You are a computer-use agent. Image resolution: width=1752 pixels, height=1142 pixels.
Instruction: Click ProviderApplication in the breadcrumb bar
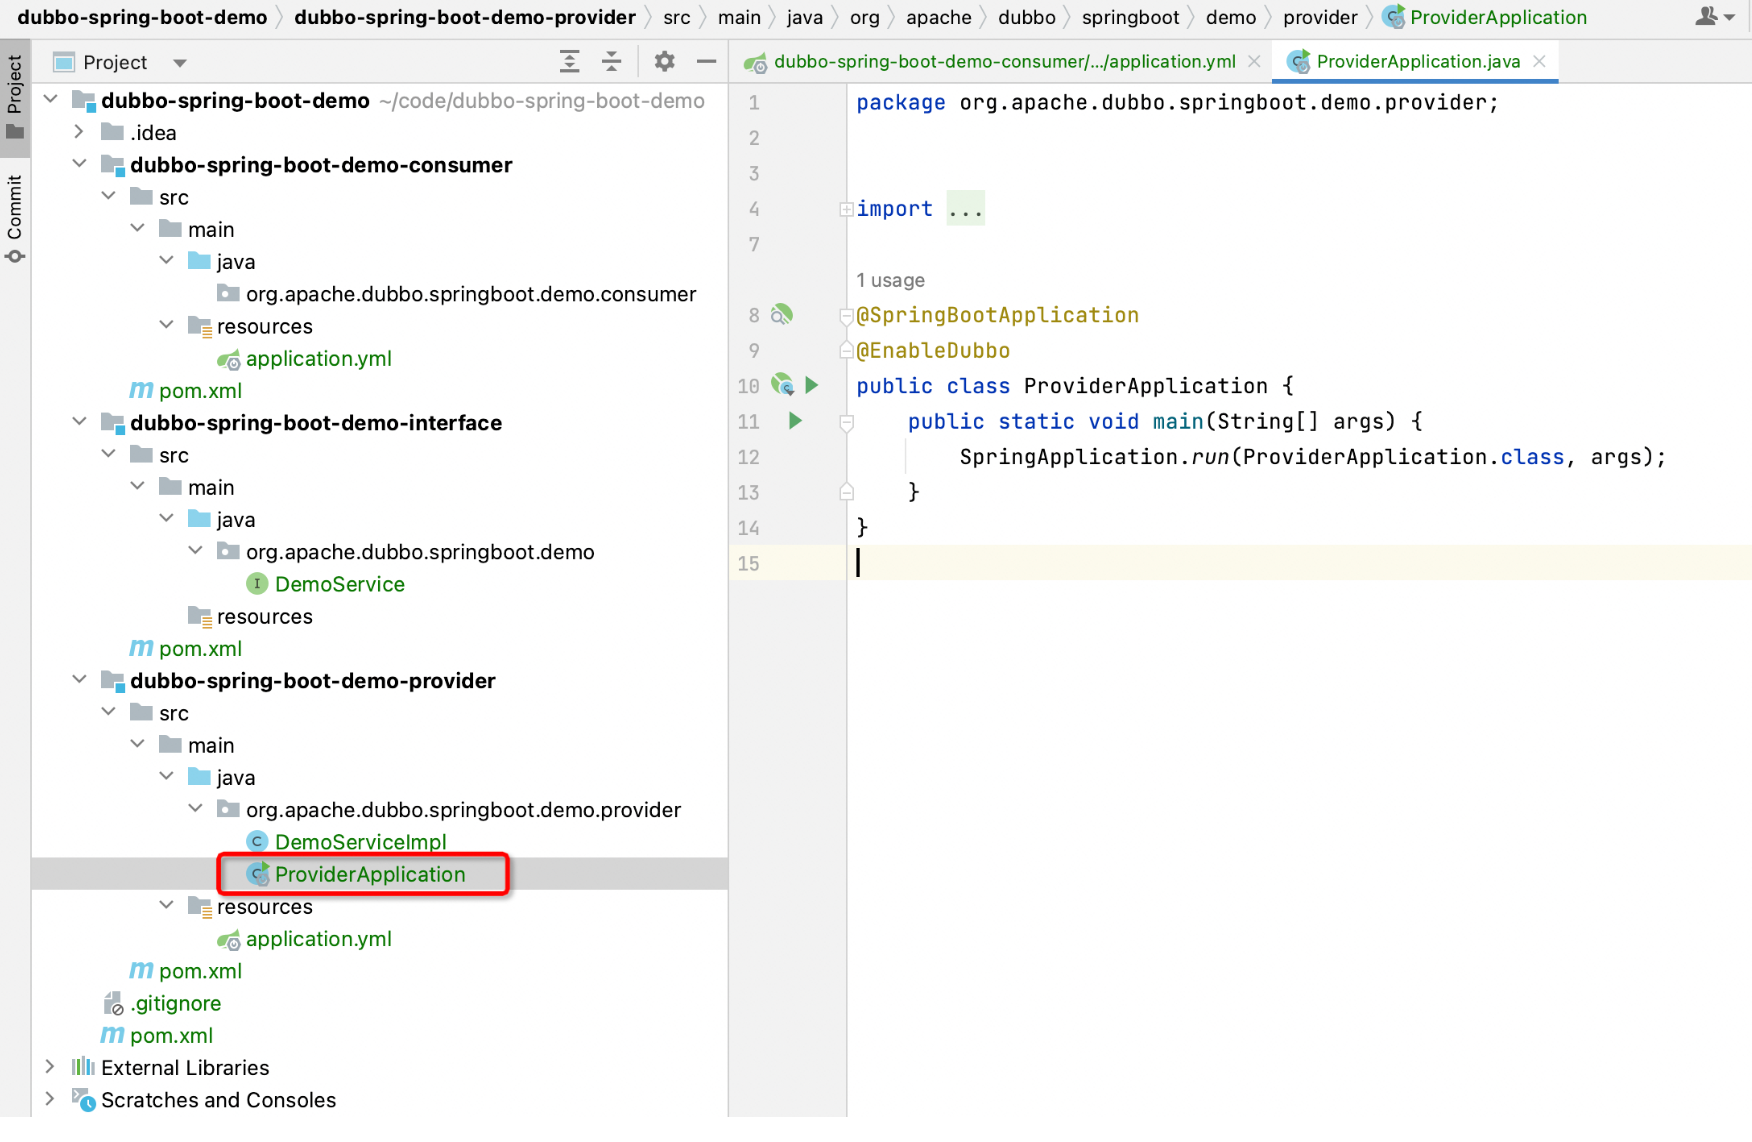1497,17
